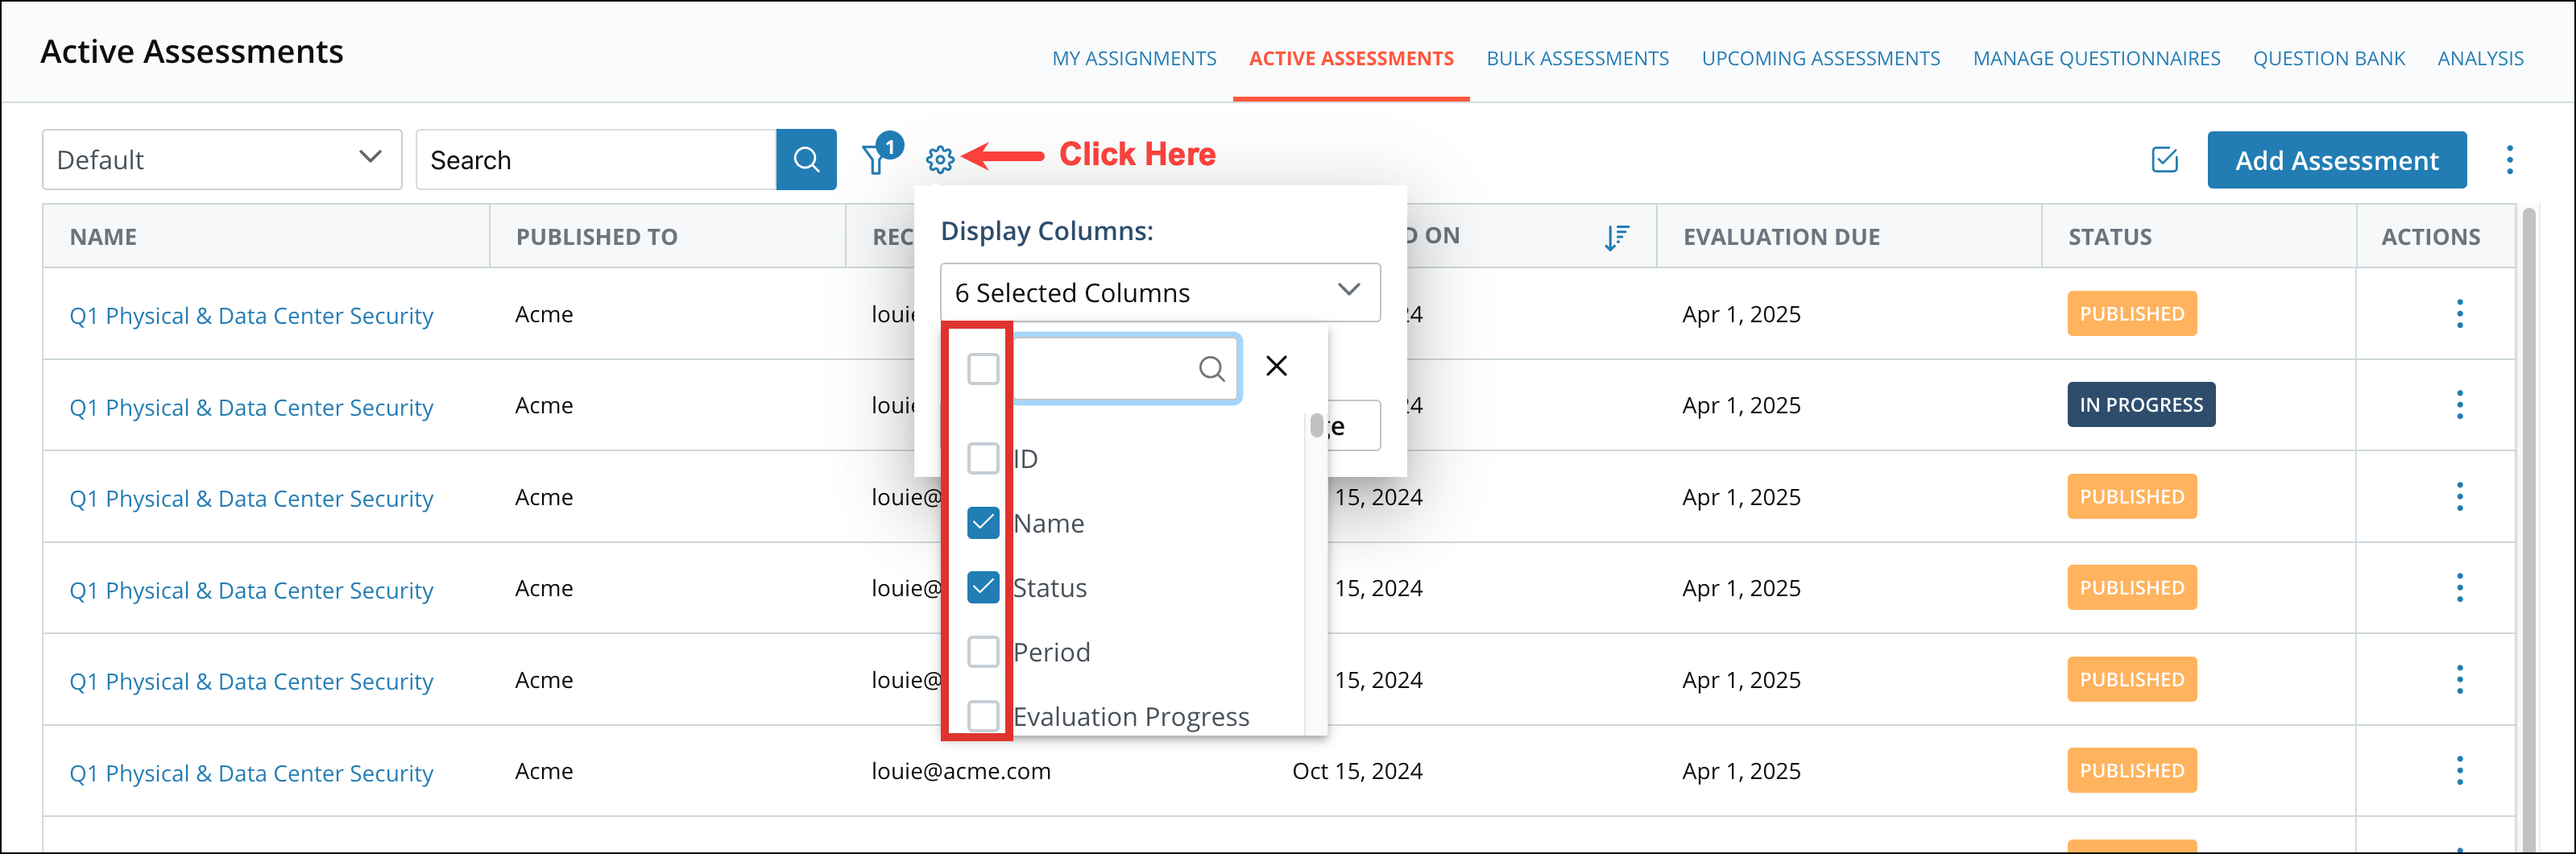This screenshot has width=2576, height=854.
Task: Go to Manage Questionnaires tab
Action: pos(2096,58)
